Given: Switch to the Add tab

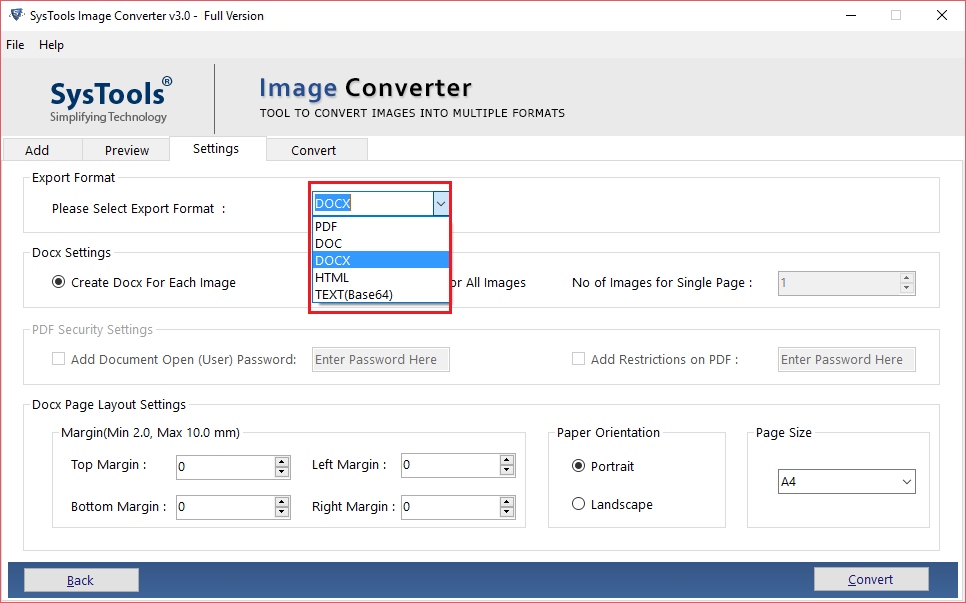Looking at the screenshot, I should pos(43,150).
